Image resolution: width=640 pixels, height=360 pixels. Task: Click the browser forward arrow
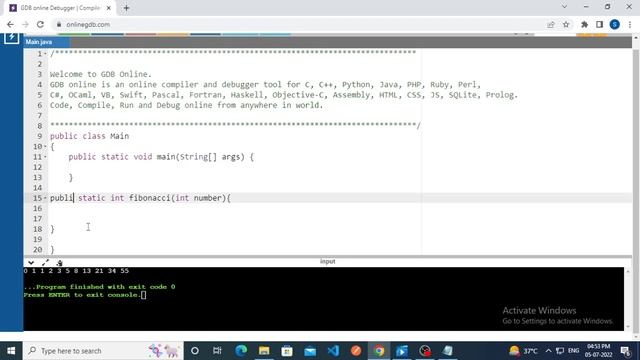click(x=25, y=24)
